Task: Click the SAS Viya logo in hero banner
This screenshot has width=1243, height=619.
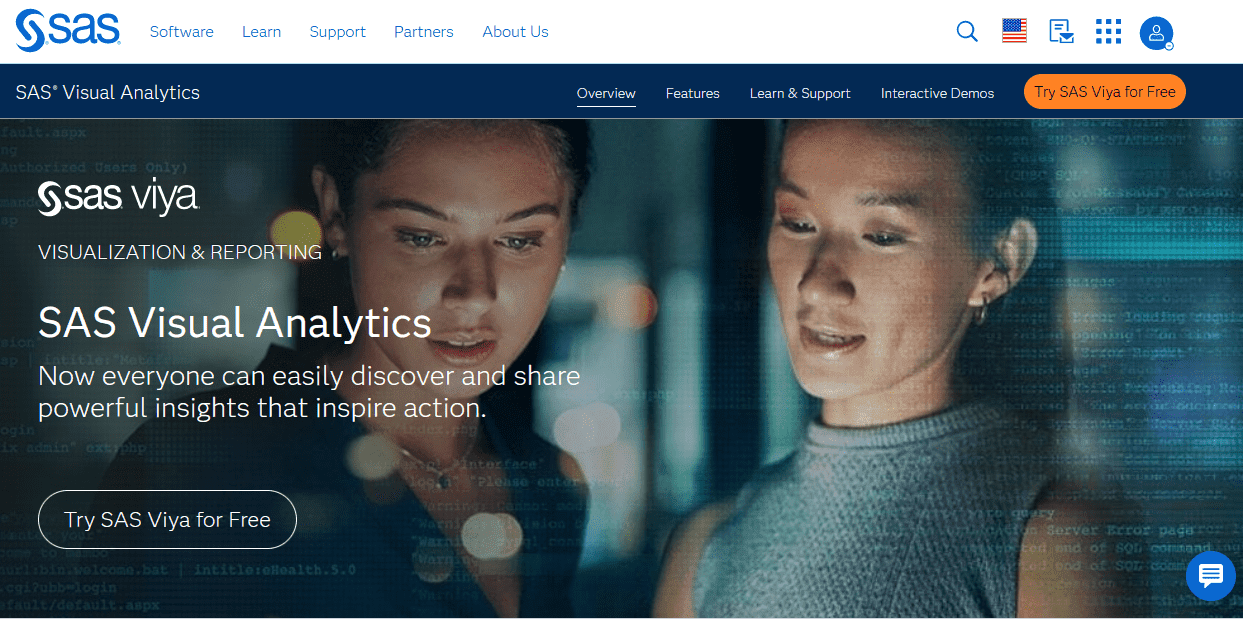Action: (118, 197)
